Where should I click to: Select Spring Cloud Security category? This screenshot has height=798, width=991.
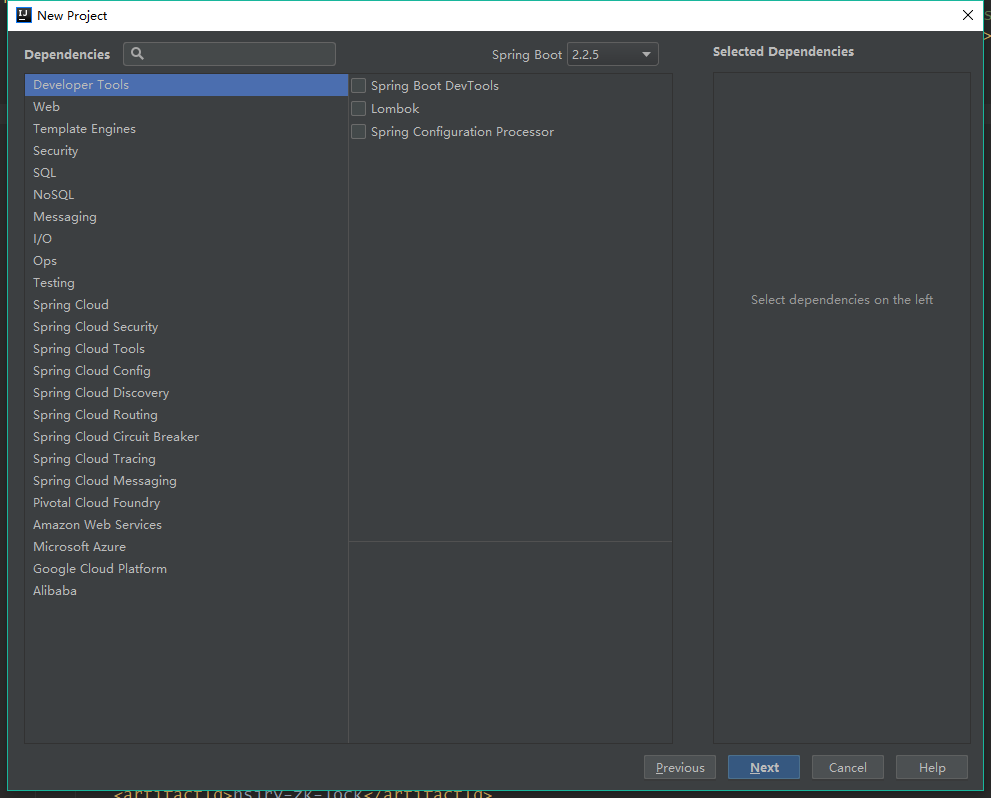pyautogui.click(x=186, y=327)
